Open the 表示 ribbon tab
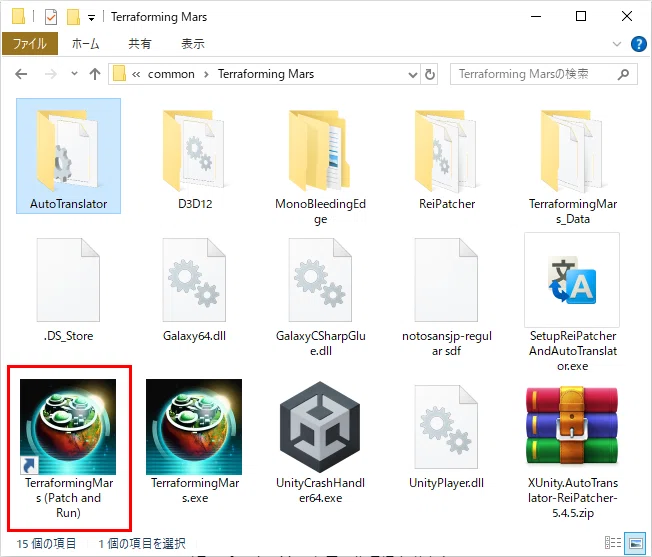Screen dimensions: 652x557 [x=193, y=44]
